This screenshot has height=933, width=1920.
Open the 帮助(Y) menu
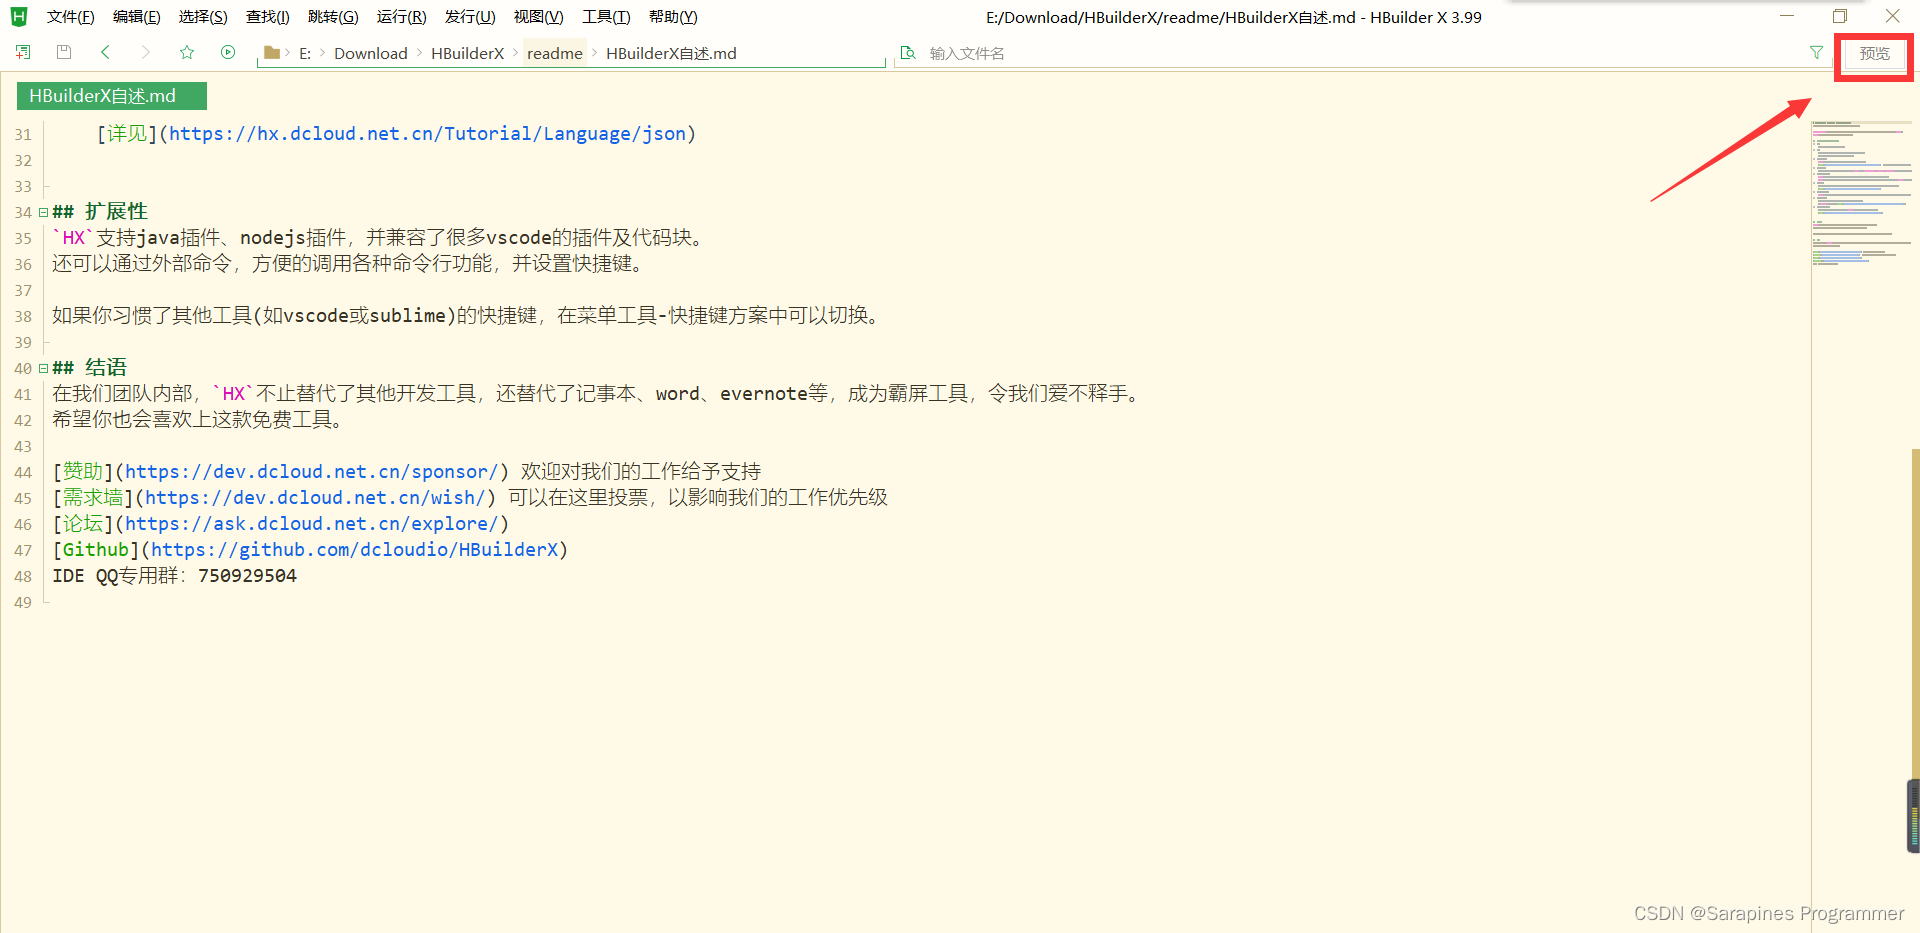point(673,17)
